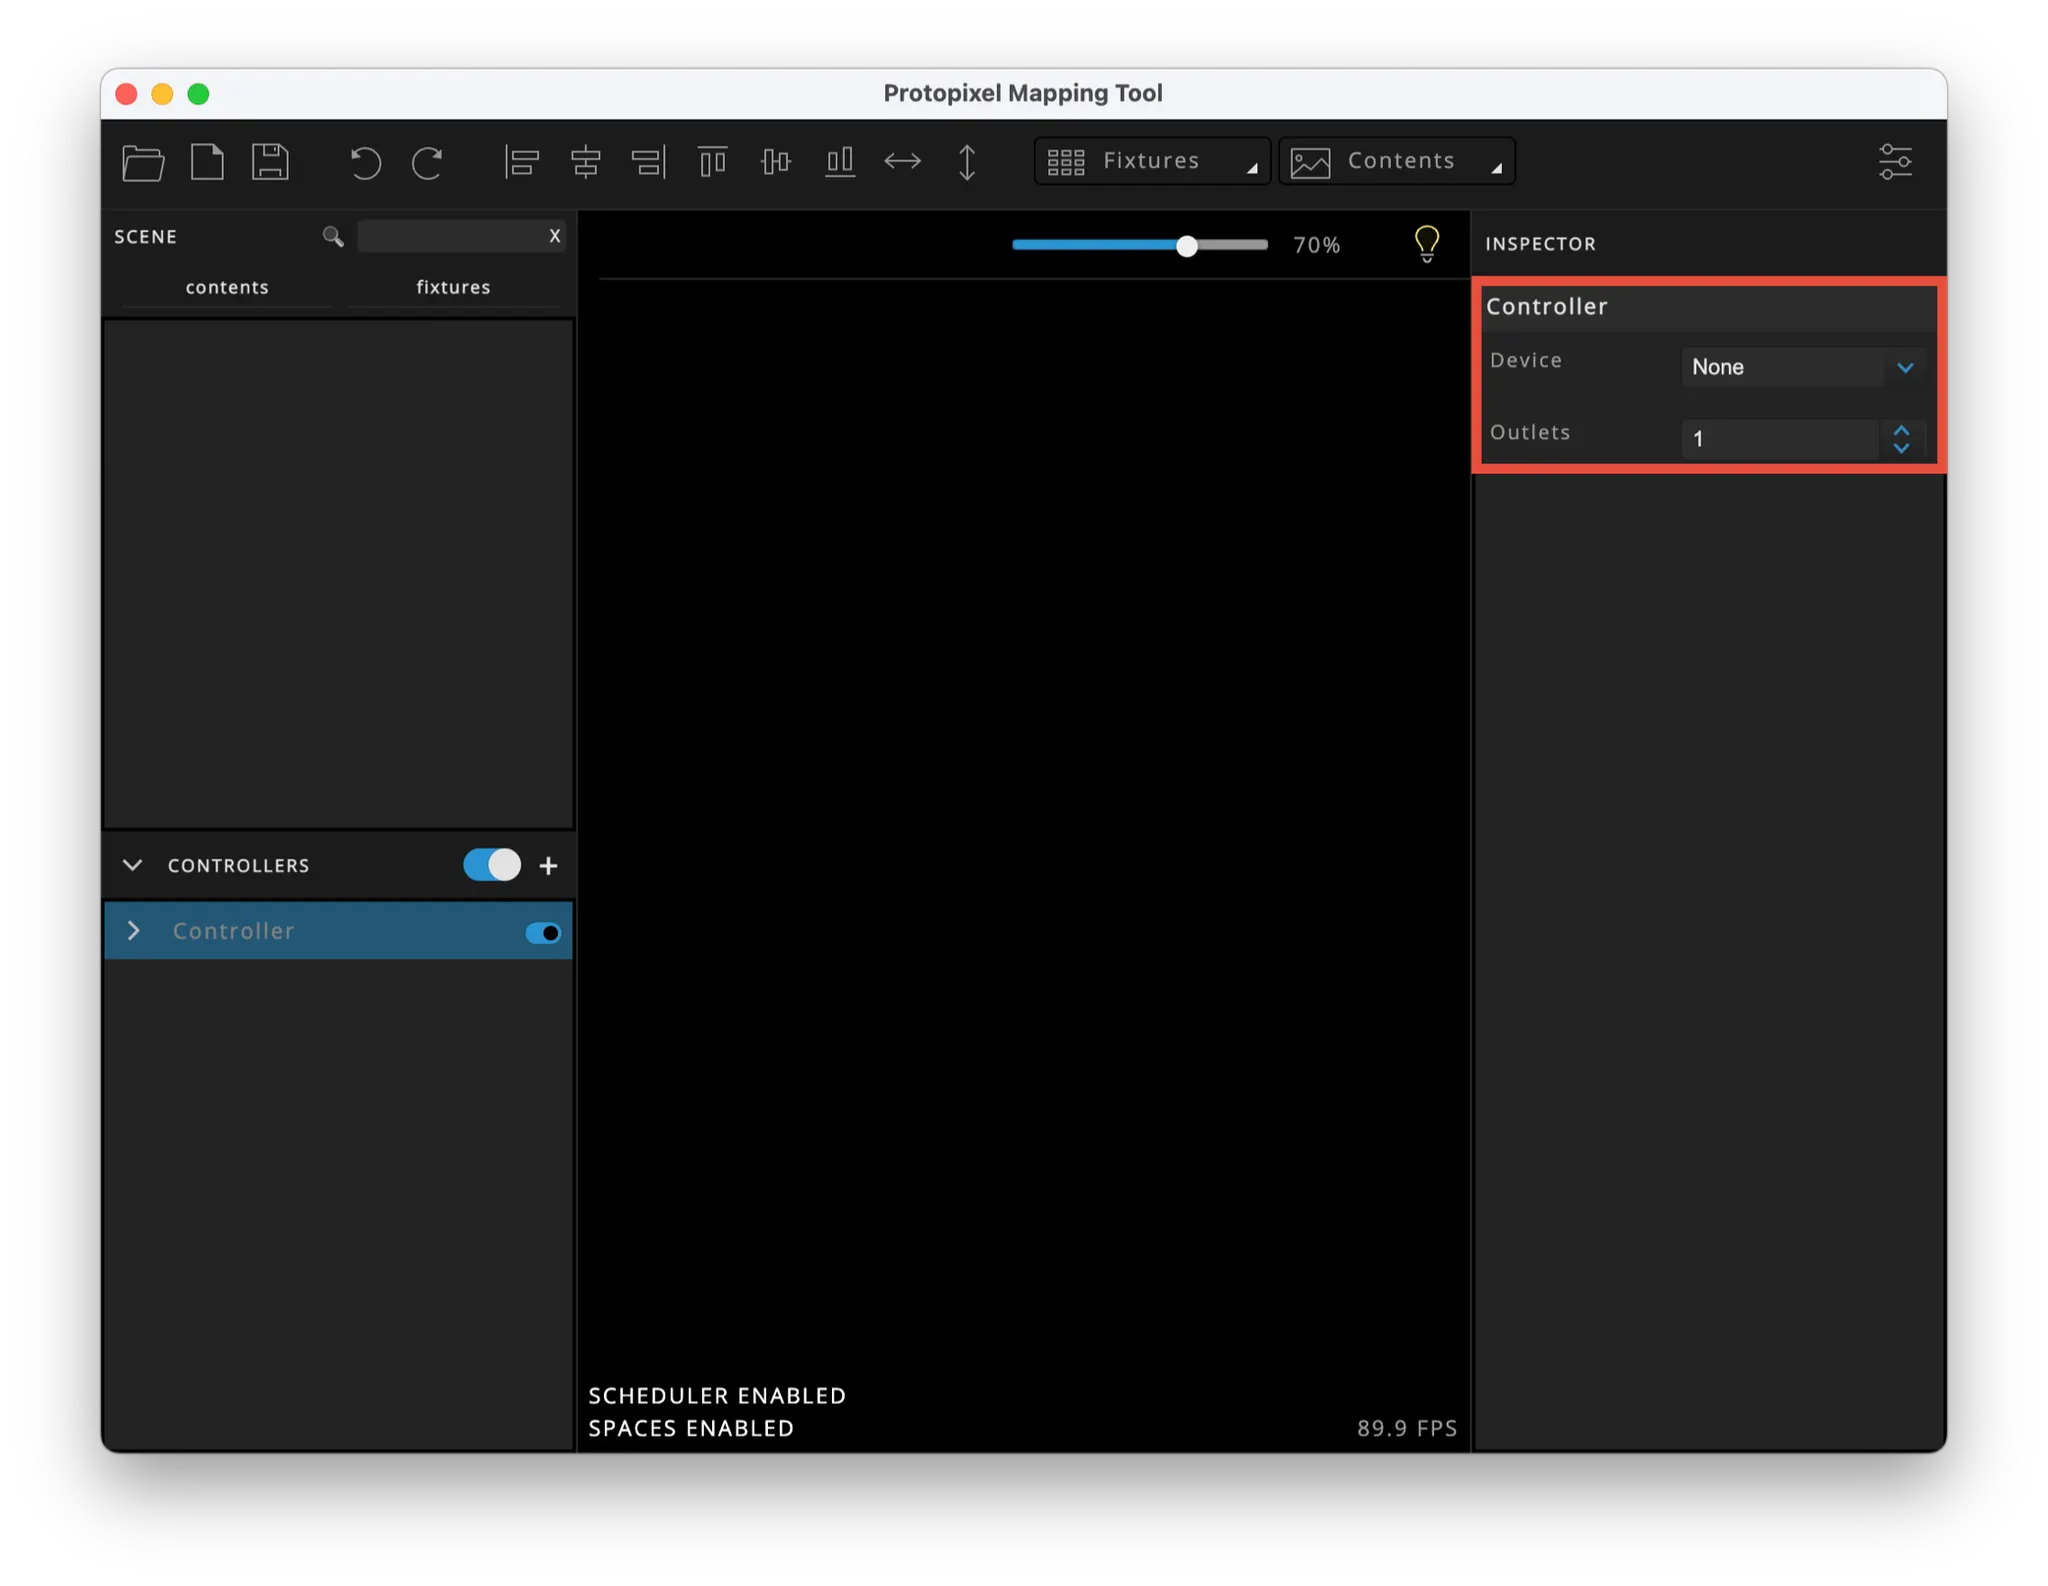Open the settings sliders icon

pyautogui.click(x=1895, y=162)
